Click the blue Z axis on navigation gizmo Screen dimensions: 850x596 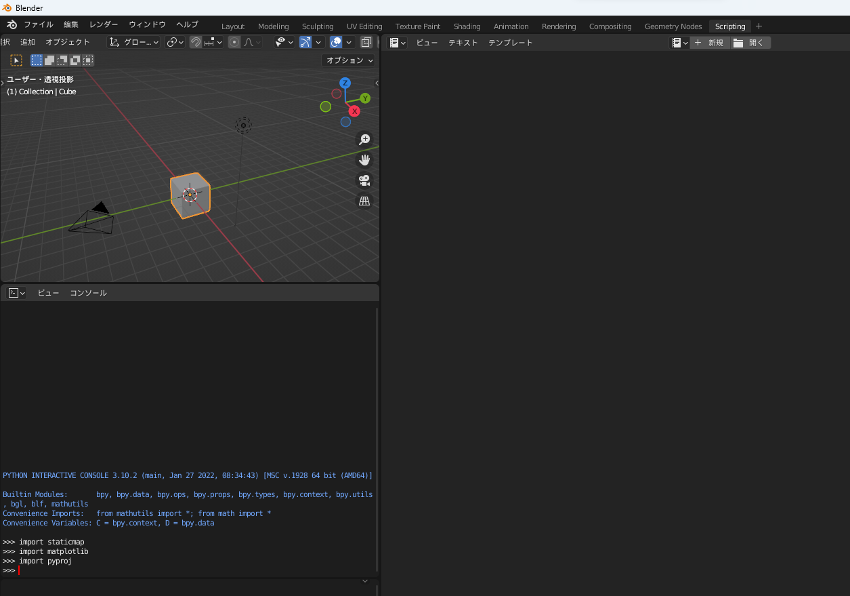tap(344, 82)
